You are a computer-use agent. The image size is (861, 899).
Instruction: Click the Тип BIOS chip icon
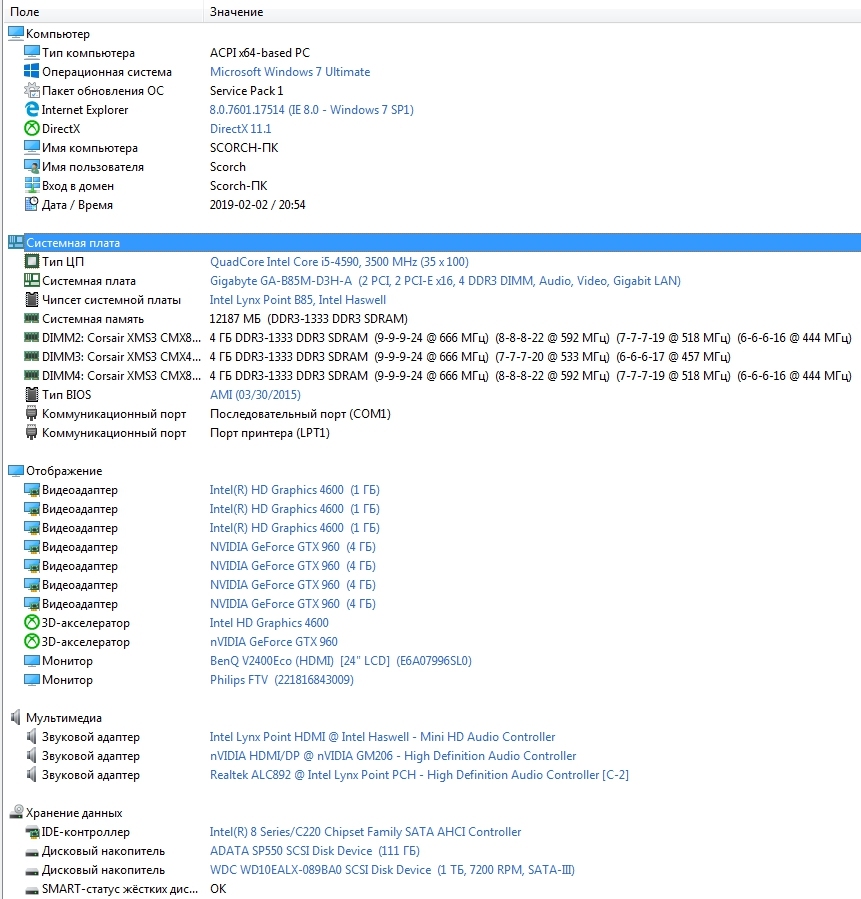[32, 394]
